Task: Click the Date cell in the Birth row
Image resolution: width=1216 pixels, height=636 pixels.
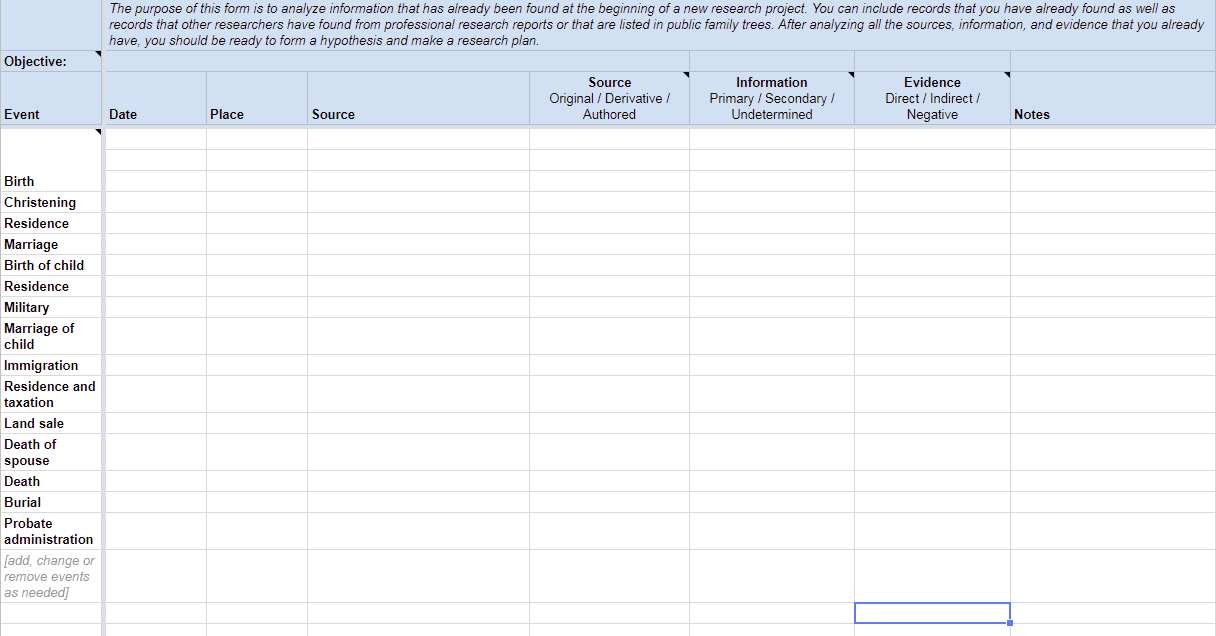Action: (x=155, y=181)
